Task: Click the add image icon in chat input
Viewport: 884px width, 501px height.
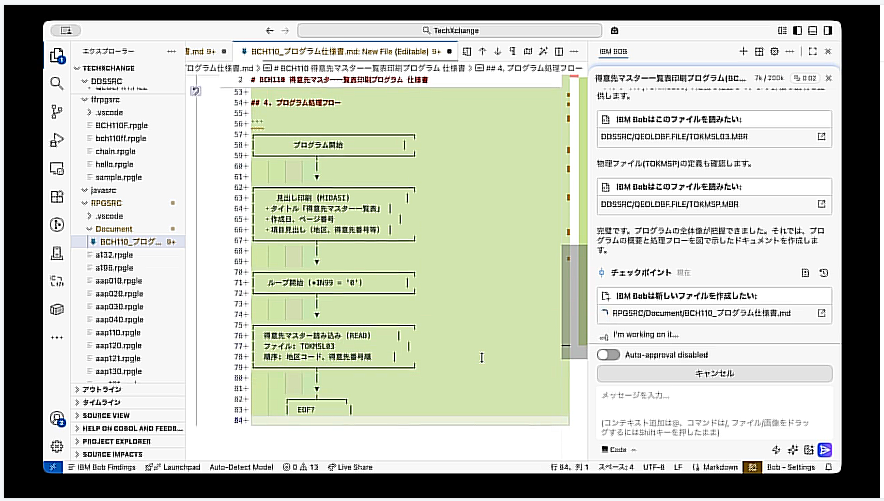Action: pyautogui.click(x=809, y=450)
